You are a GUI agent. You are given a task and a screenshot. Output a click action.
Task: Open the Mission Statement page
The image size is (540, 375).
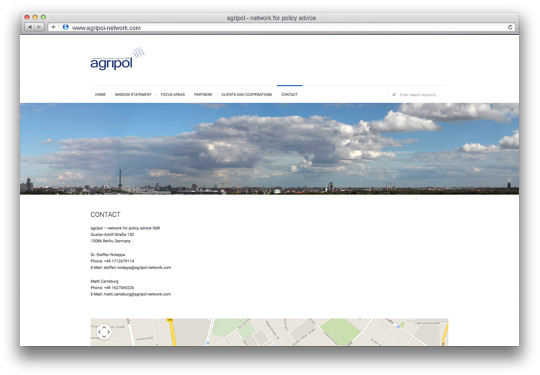pos(133,94)
